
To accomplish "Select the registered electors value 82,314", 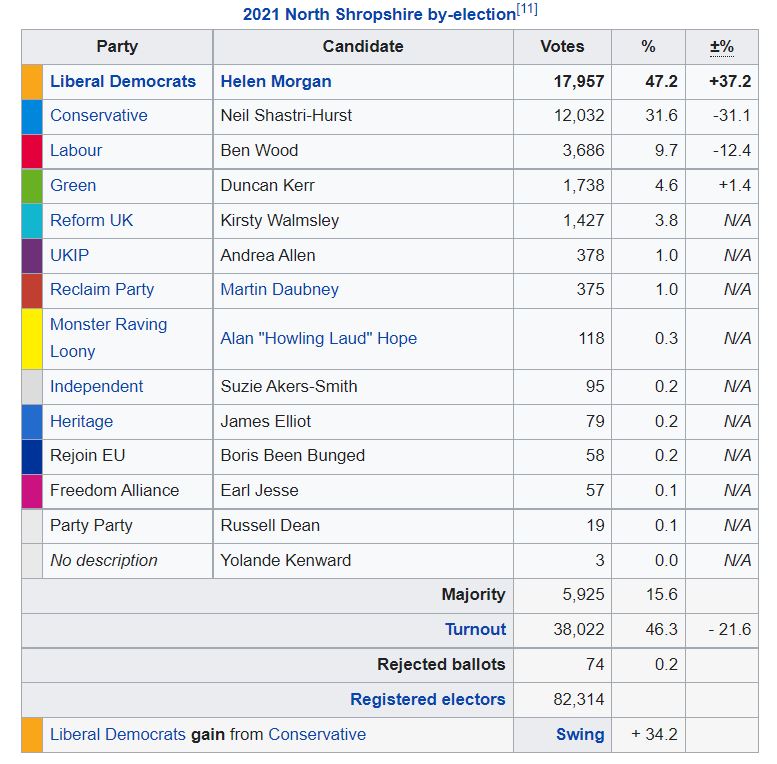I will coord(579,699).
